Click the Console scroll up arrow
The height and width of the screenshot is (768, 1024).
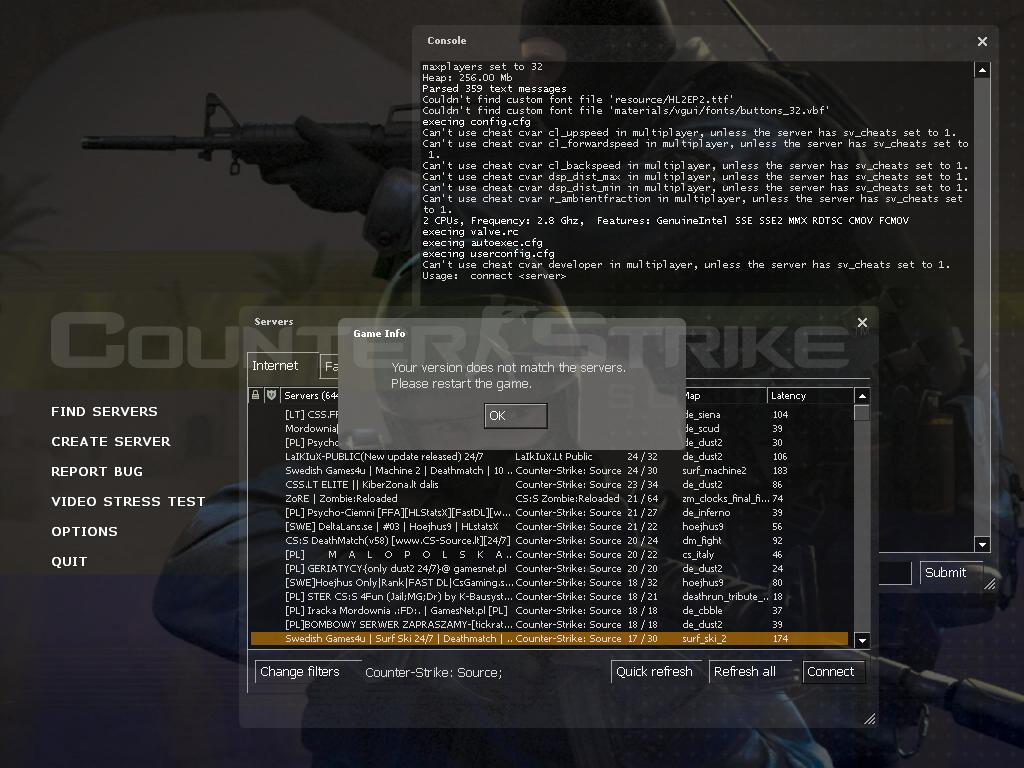982,69
